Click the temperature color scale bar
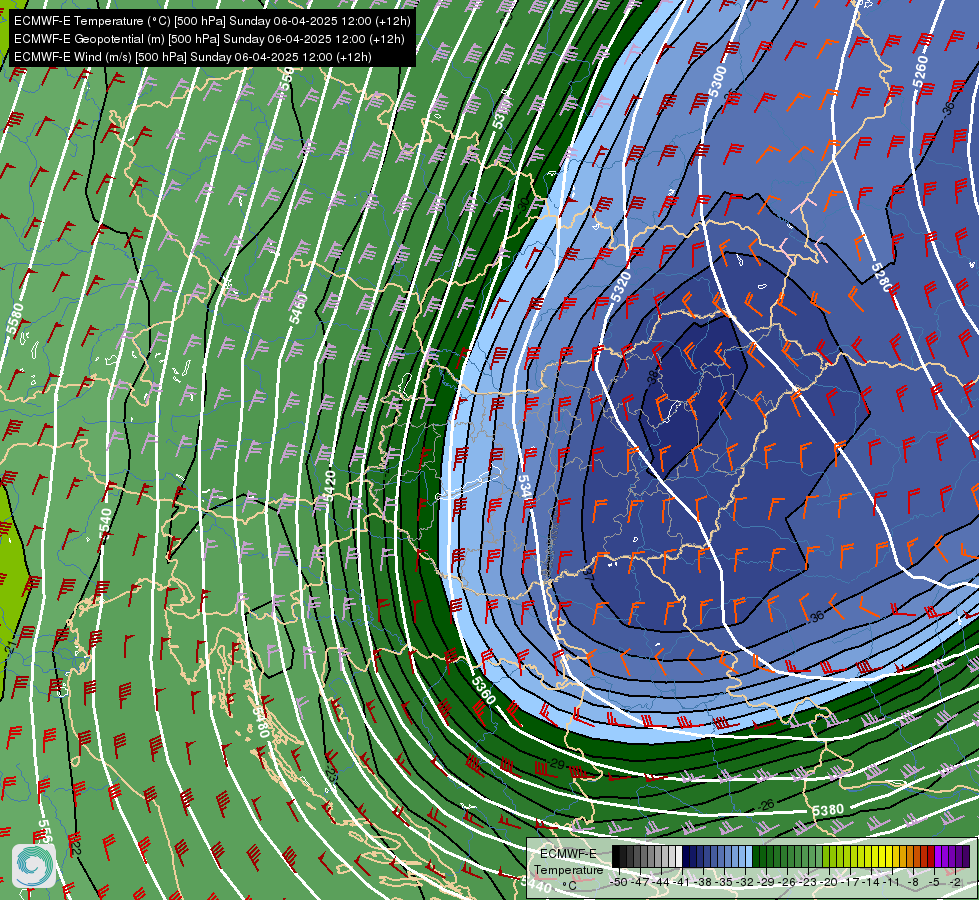The width and height of the screenshot is (979, 900). click(790, 856)
